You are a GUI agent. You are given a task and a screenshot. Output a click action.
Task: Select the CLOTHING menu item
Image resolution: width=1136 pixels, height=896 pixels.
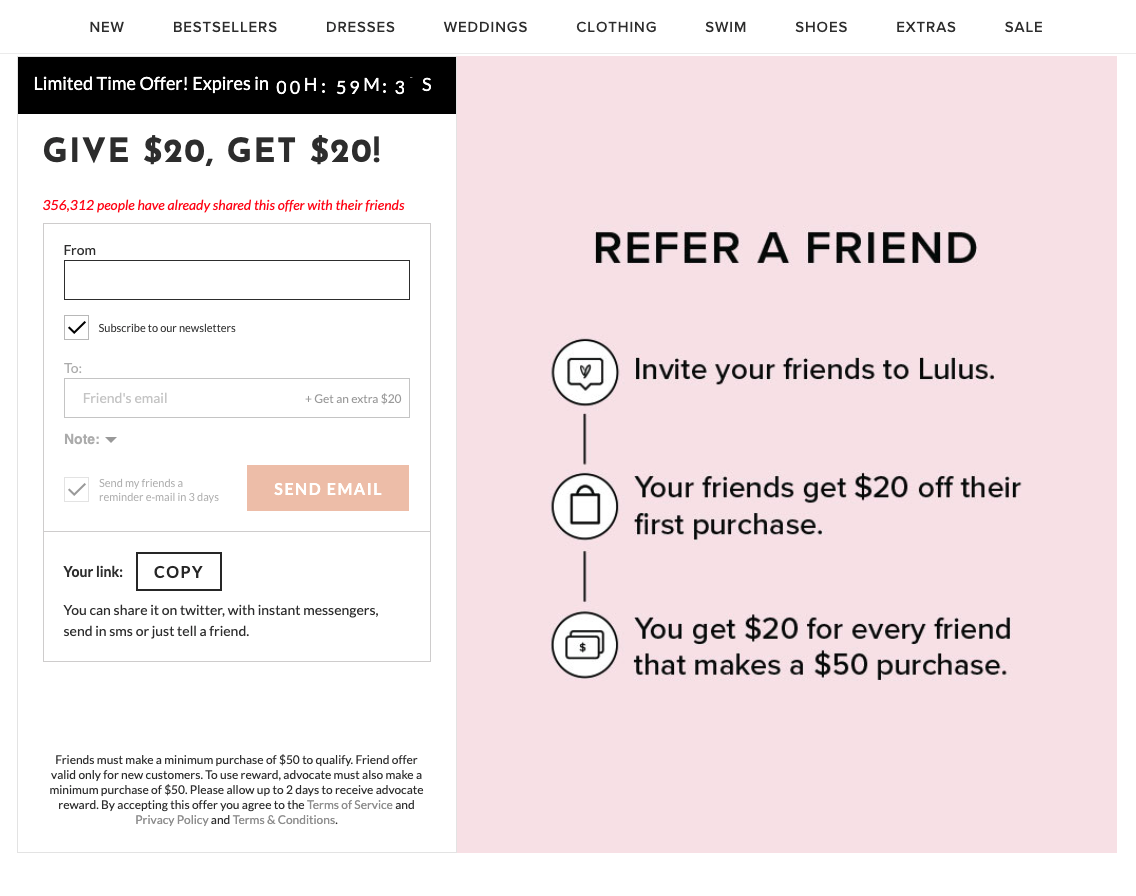[616, 27]
